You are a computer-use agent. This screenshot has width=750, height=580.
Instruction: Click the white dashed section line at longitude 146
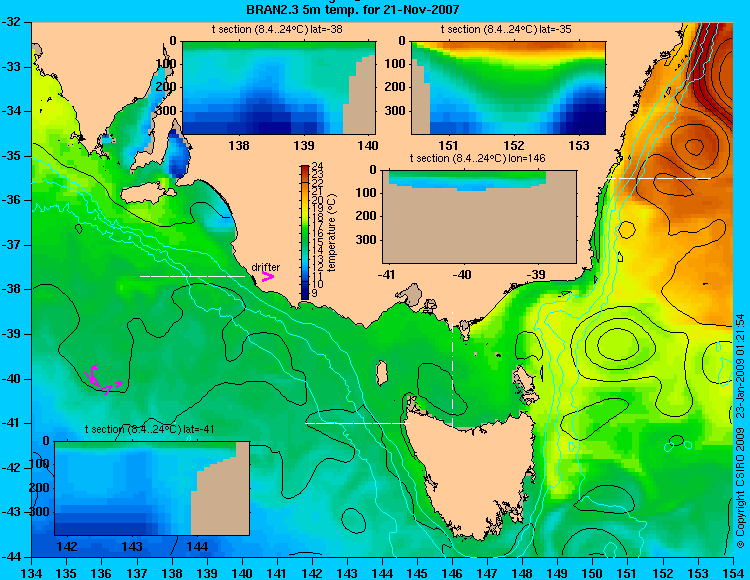(x=452, y=369)
